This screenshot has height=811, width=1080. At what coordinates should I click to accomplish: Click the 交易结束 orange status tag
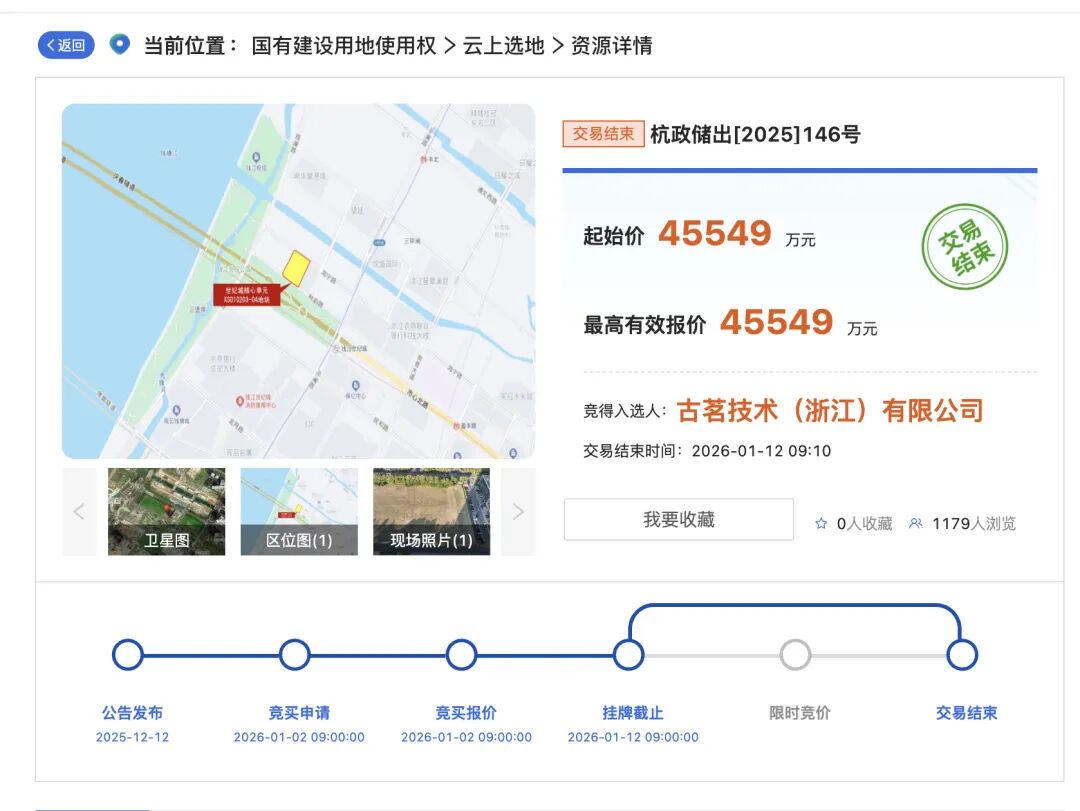(x=603, y=134)
